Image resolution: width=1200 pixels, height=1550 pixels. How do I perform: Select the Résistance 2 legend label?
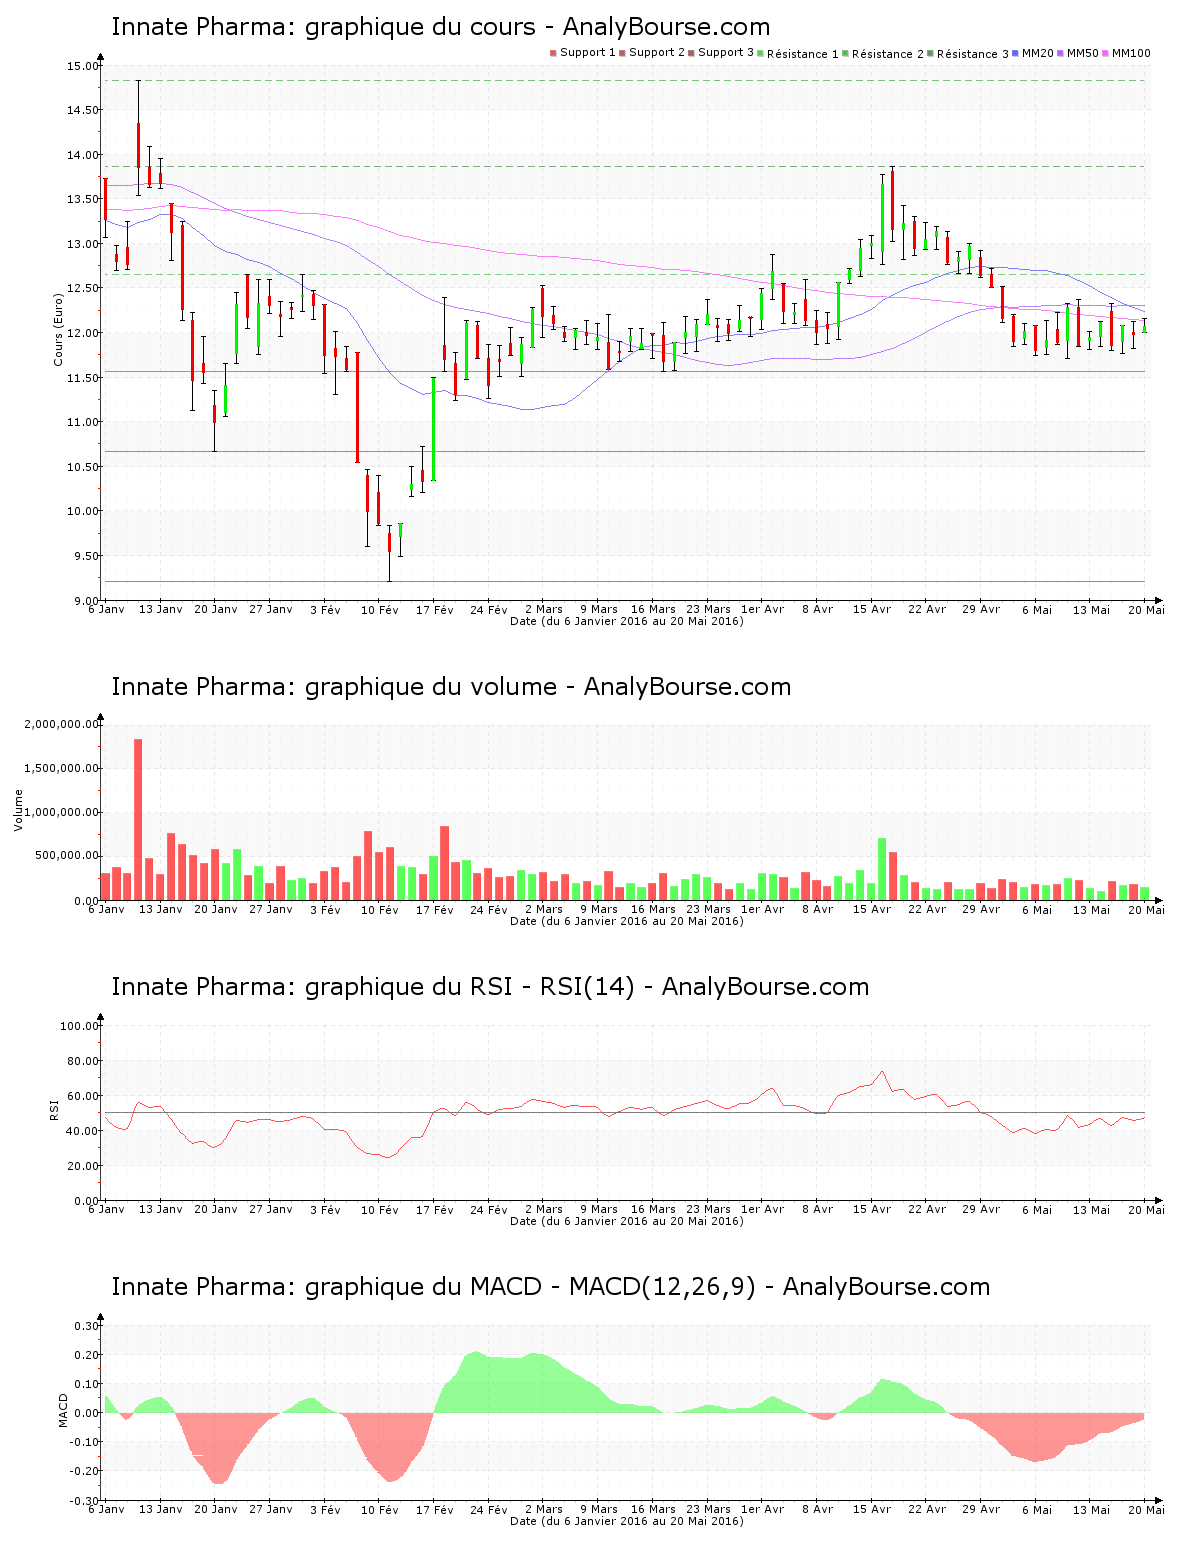click(x=888, y=54)
